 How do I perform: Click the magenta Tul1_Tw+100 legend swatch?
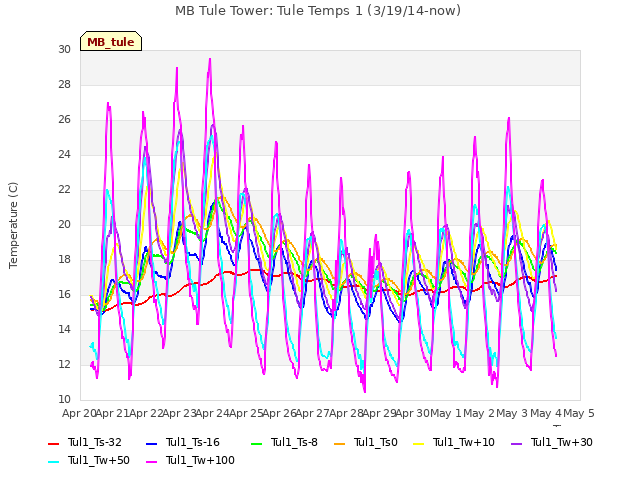tap(151, 461)
